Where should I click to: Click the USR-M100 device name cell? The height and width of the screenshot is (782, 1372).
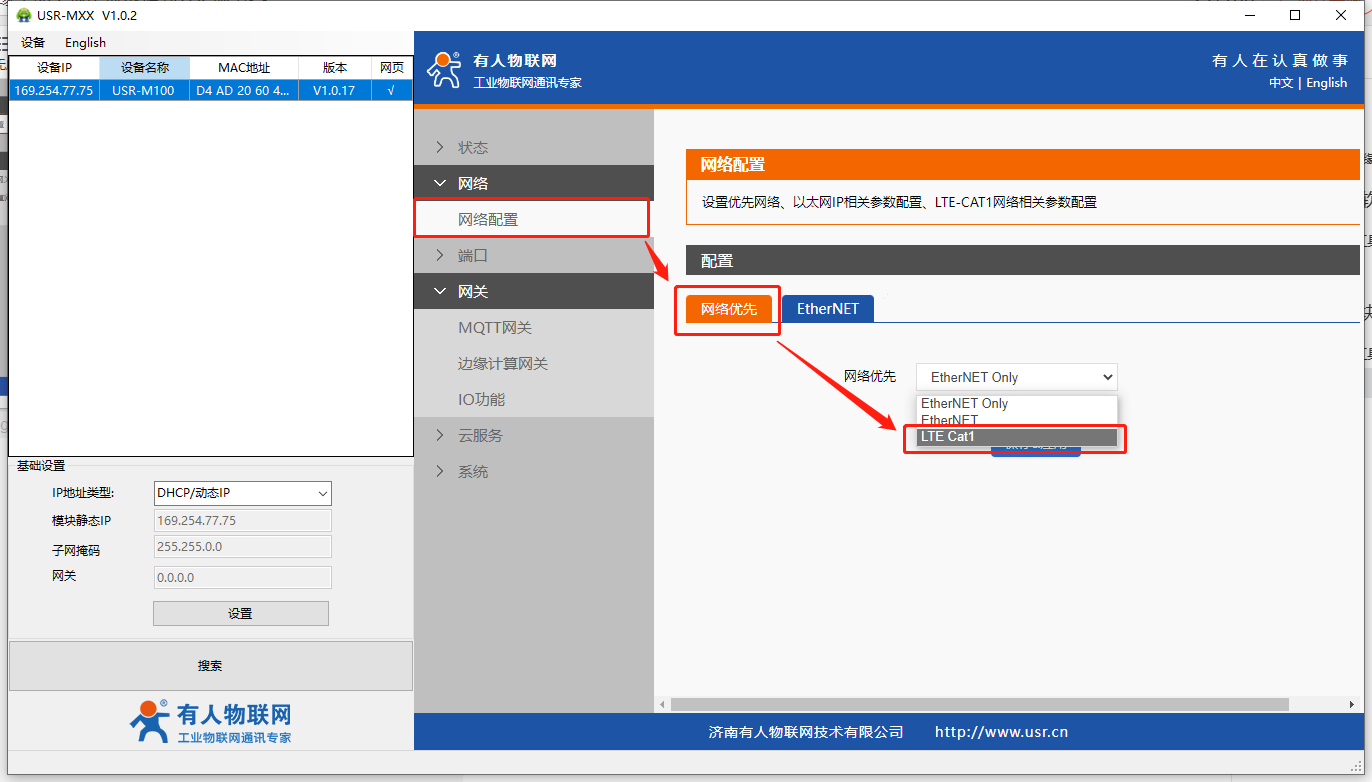pyautogui.click(x=144, y=90)
